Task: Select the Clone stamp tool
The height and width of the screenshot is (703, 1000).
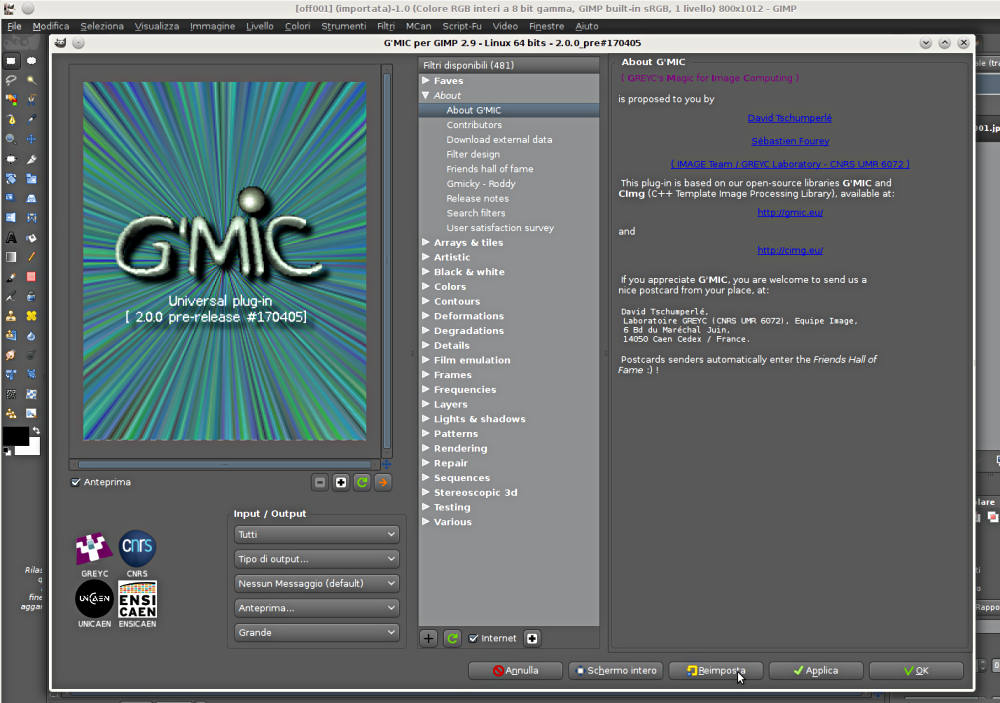Action: coord(11,316)
